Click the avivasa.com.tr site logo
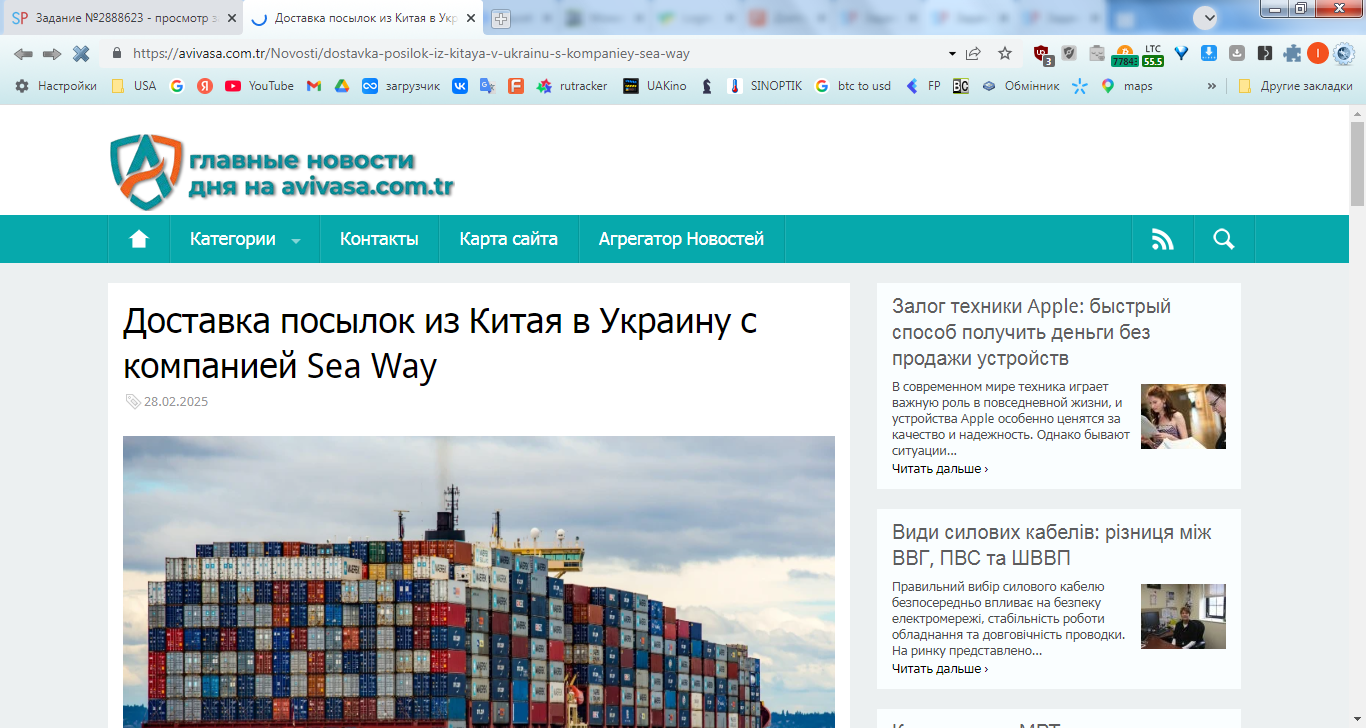 click(283, 172)
